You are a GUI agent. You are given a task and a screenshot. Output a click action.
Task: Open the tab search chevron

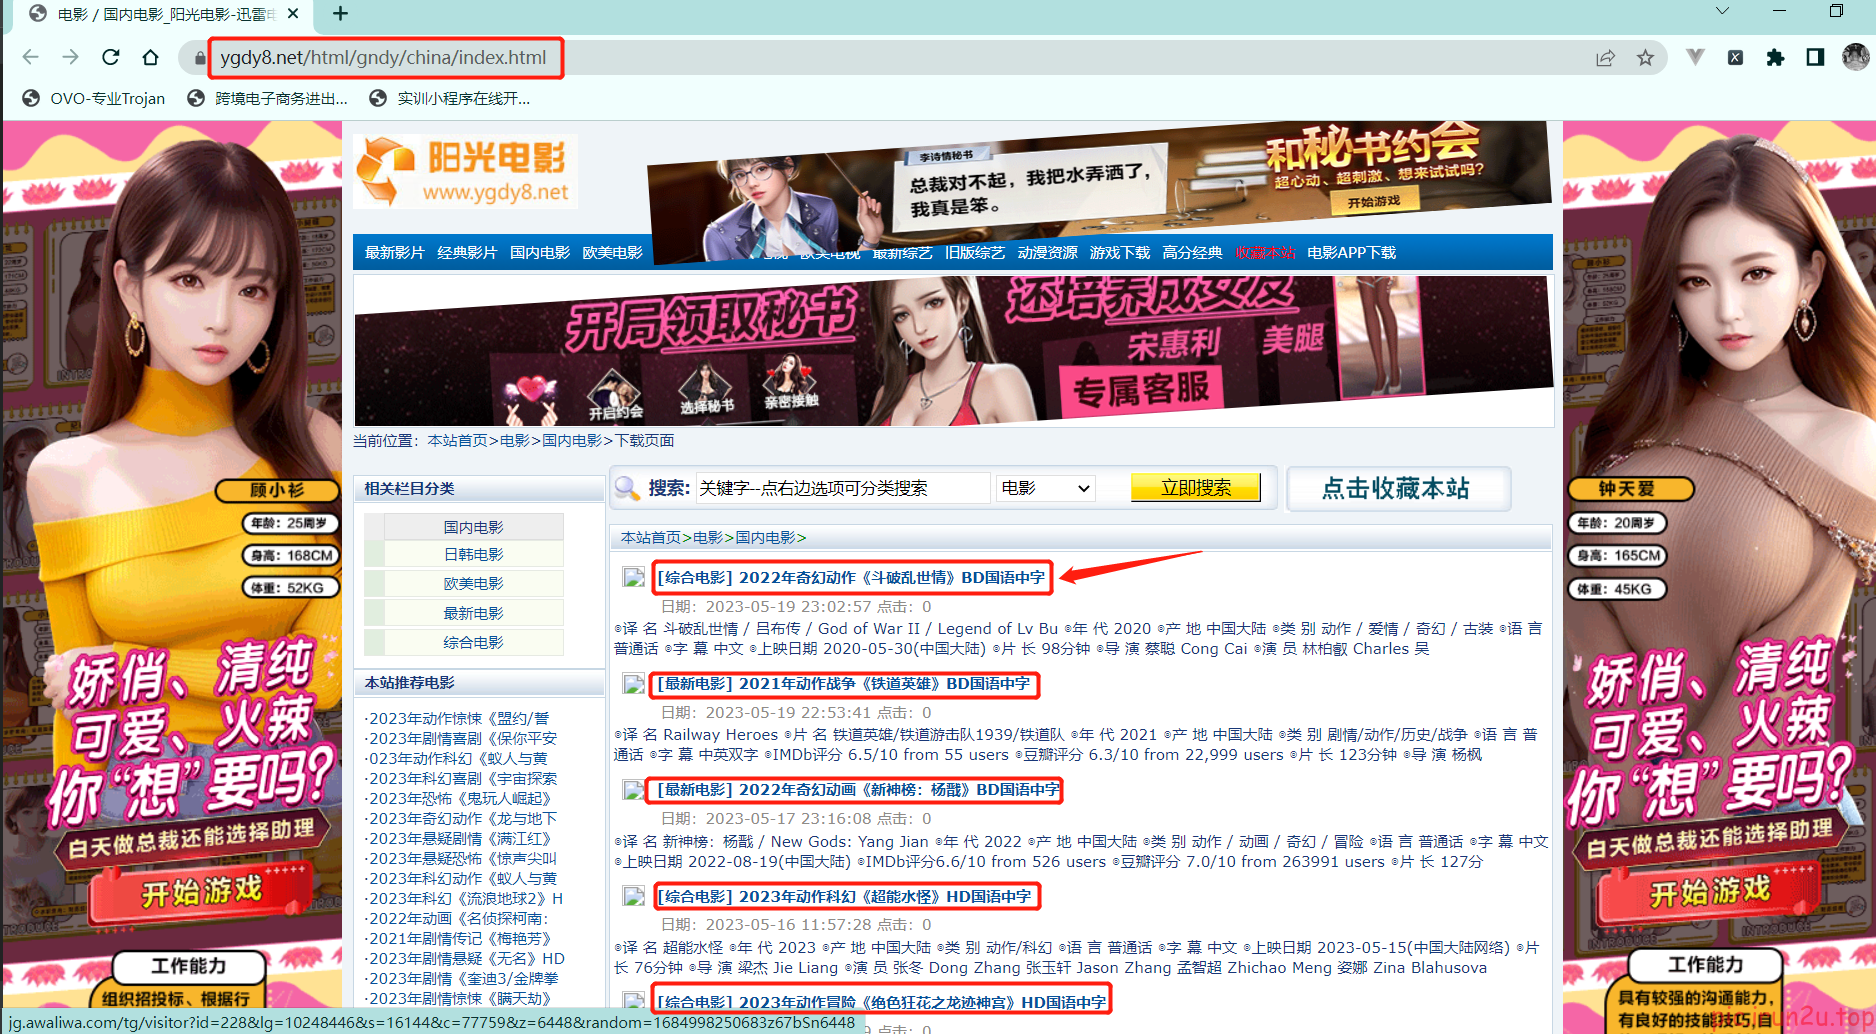tap(1722, 11)
